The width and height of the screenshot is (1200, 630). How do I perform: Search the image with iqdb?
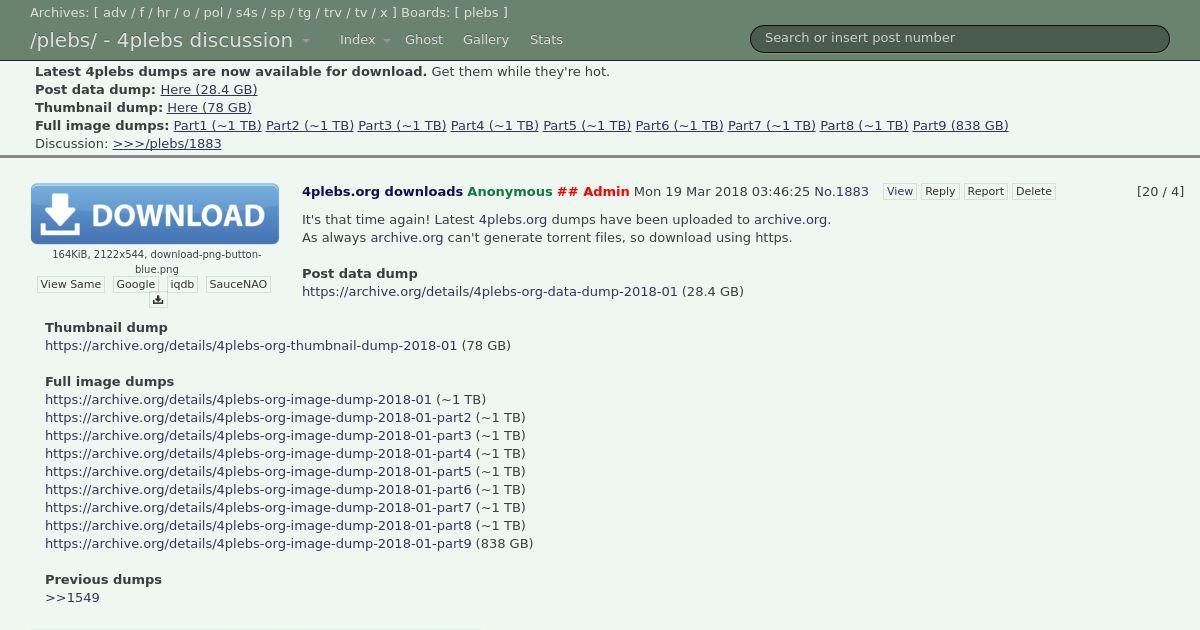click(183, 285)
